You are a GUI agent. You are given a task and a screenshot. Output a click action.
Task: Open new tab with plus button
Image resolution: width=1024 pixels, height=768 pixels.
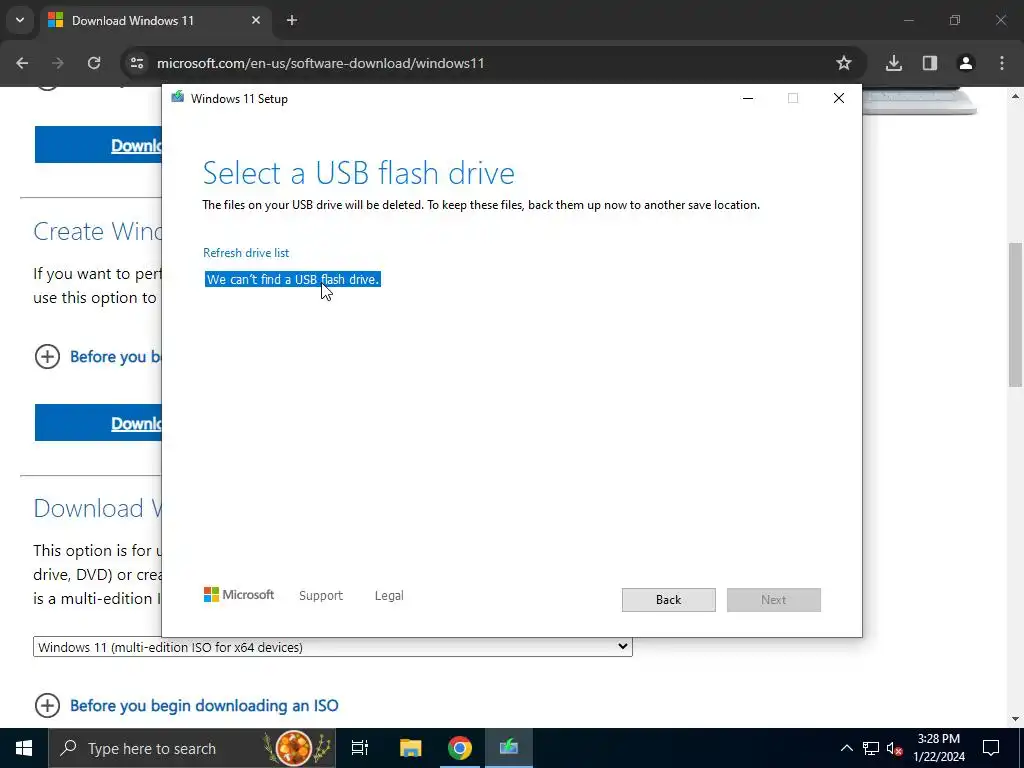[292, 20]
